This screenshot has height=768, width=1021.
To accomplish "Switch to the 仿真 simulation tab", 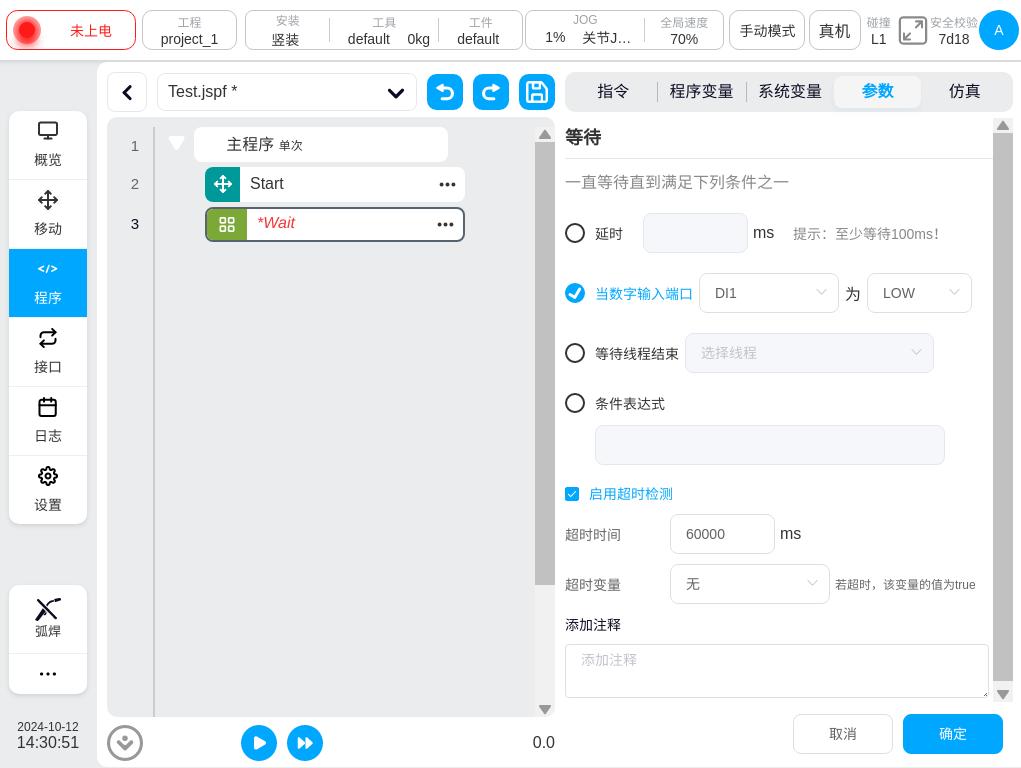I will coord(964,91).
